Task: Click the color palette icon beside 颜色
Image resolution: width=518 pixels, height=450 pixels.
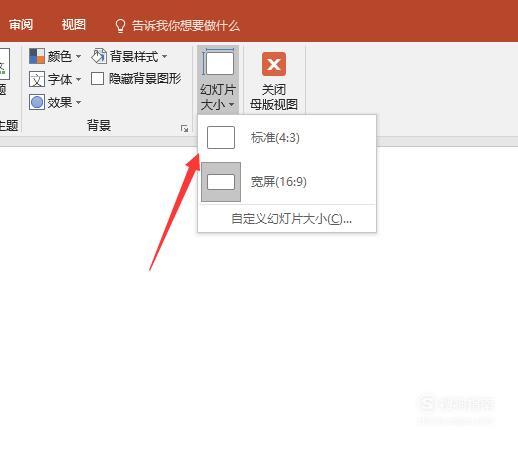Action: coord(37,56)
